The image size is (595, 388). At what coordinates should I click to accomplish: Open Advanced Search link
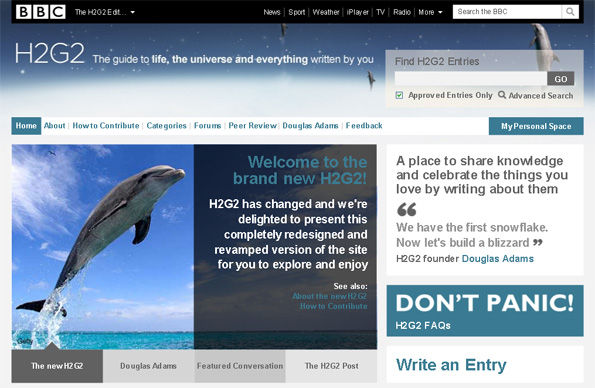point(541,96)
